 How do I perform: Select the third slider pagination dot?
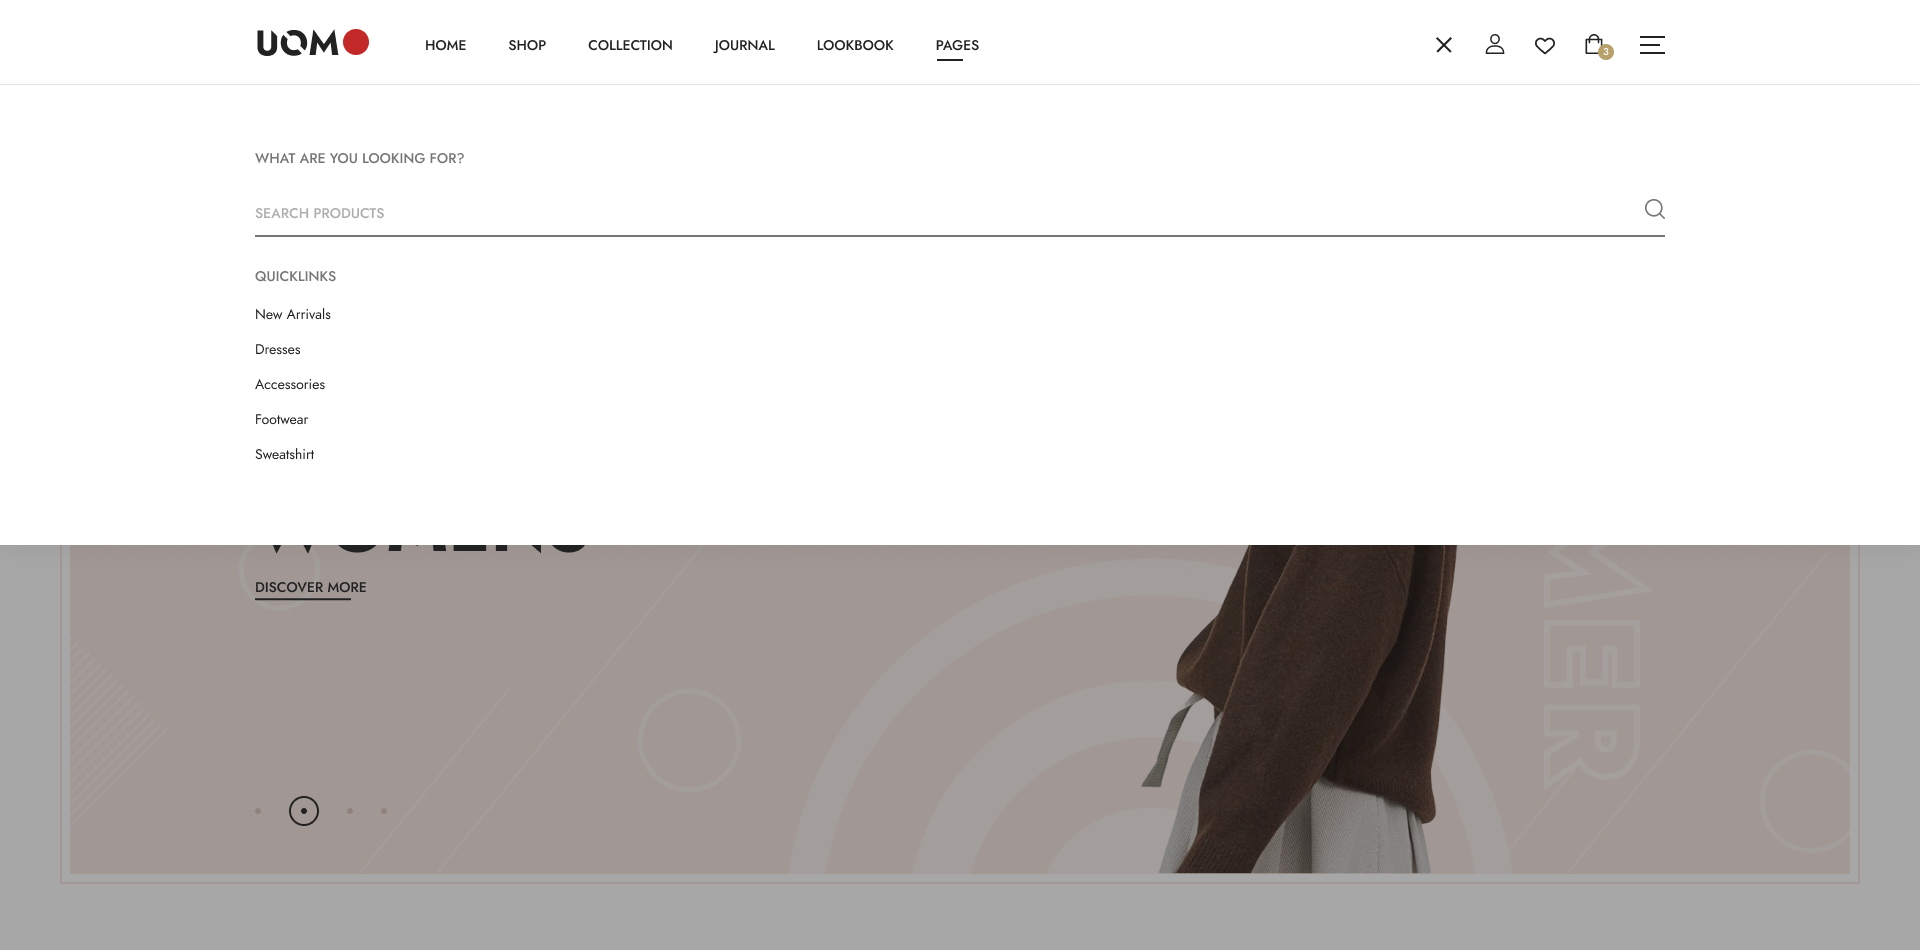click(350, 811)
